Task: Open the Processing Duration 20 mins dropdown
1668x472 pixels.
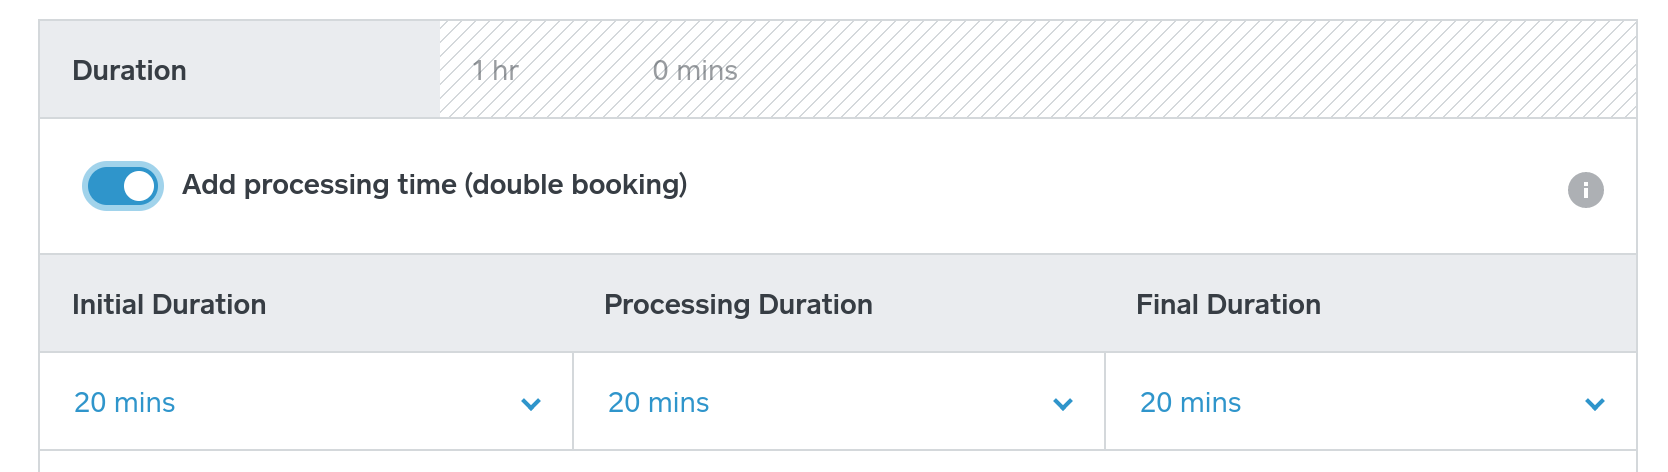Action: (x=838, y=402)
